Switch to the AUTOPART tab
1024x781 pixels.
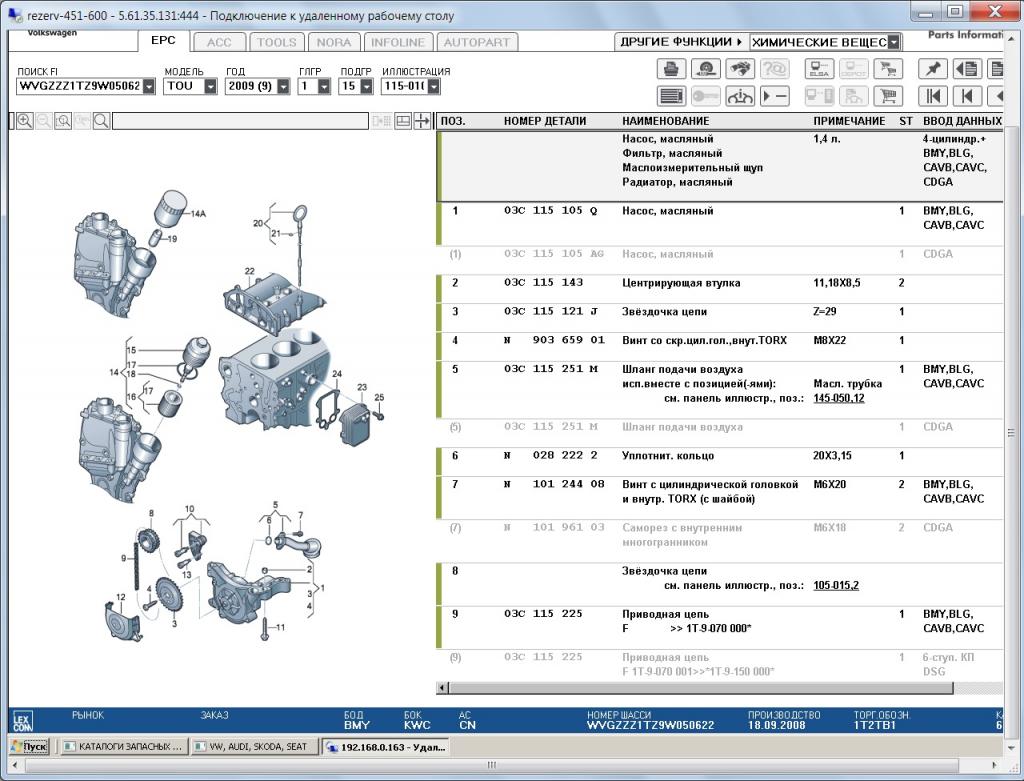click(477, 42)
